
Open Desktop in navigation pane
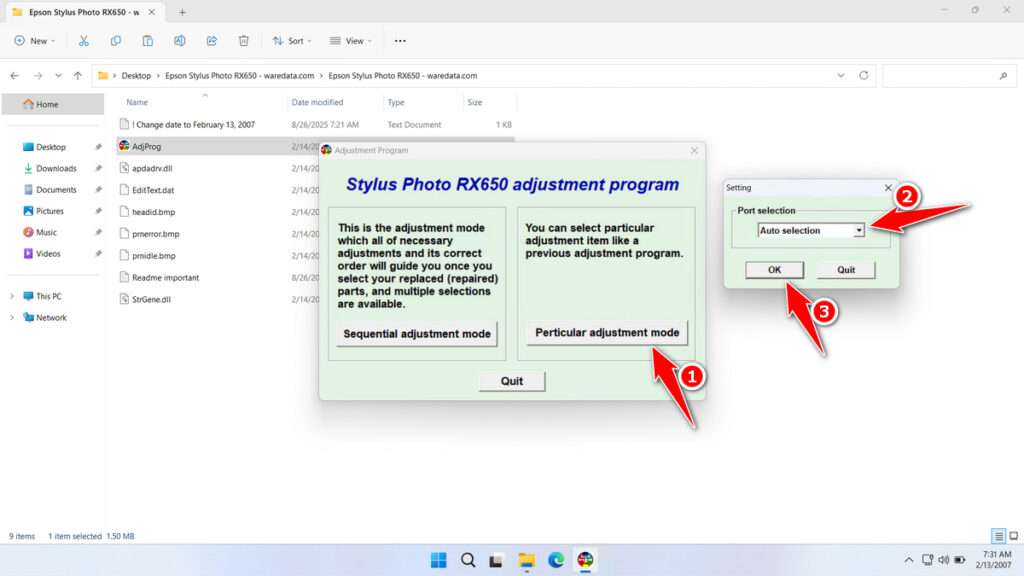50,147
